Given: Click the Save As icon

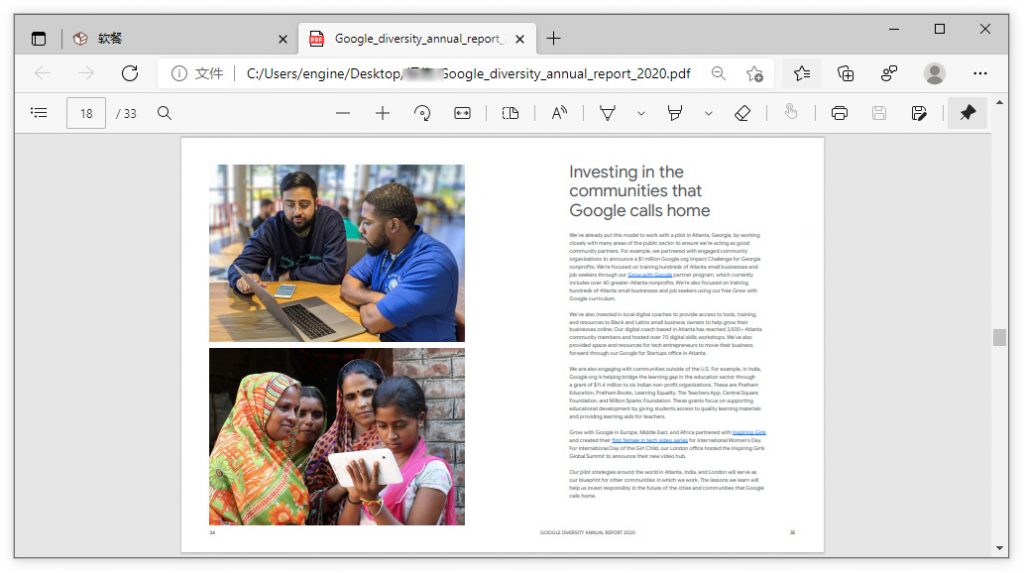Looking at the screenshot, I should [x=919, y=113].
